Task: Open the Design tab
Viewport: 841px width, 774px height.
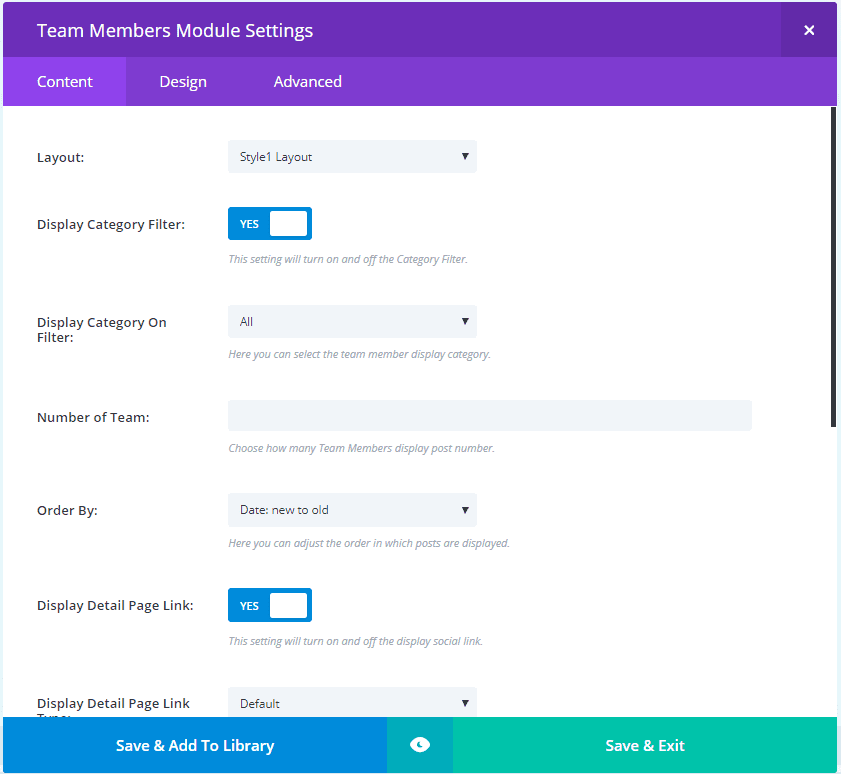Action: [x=183, y=82]
